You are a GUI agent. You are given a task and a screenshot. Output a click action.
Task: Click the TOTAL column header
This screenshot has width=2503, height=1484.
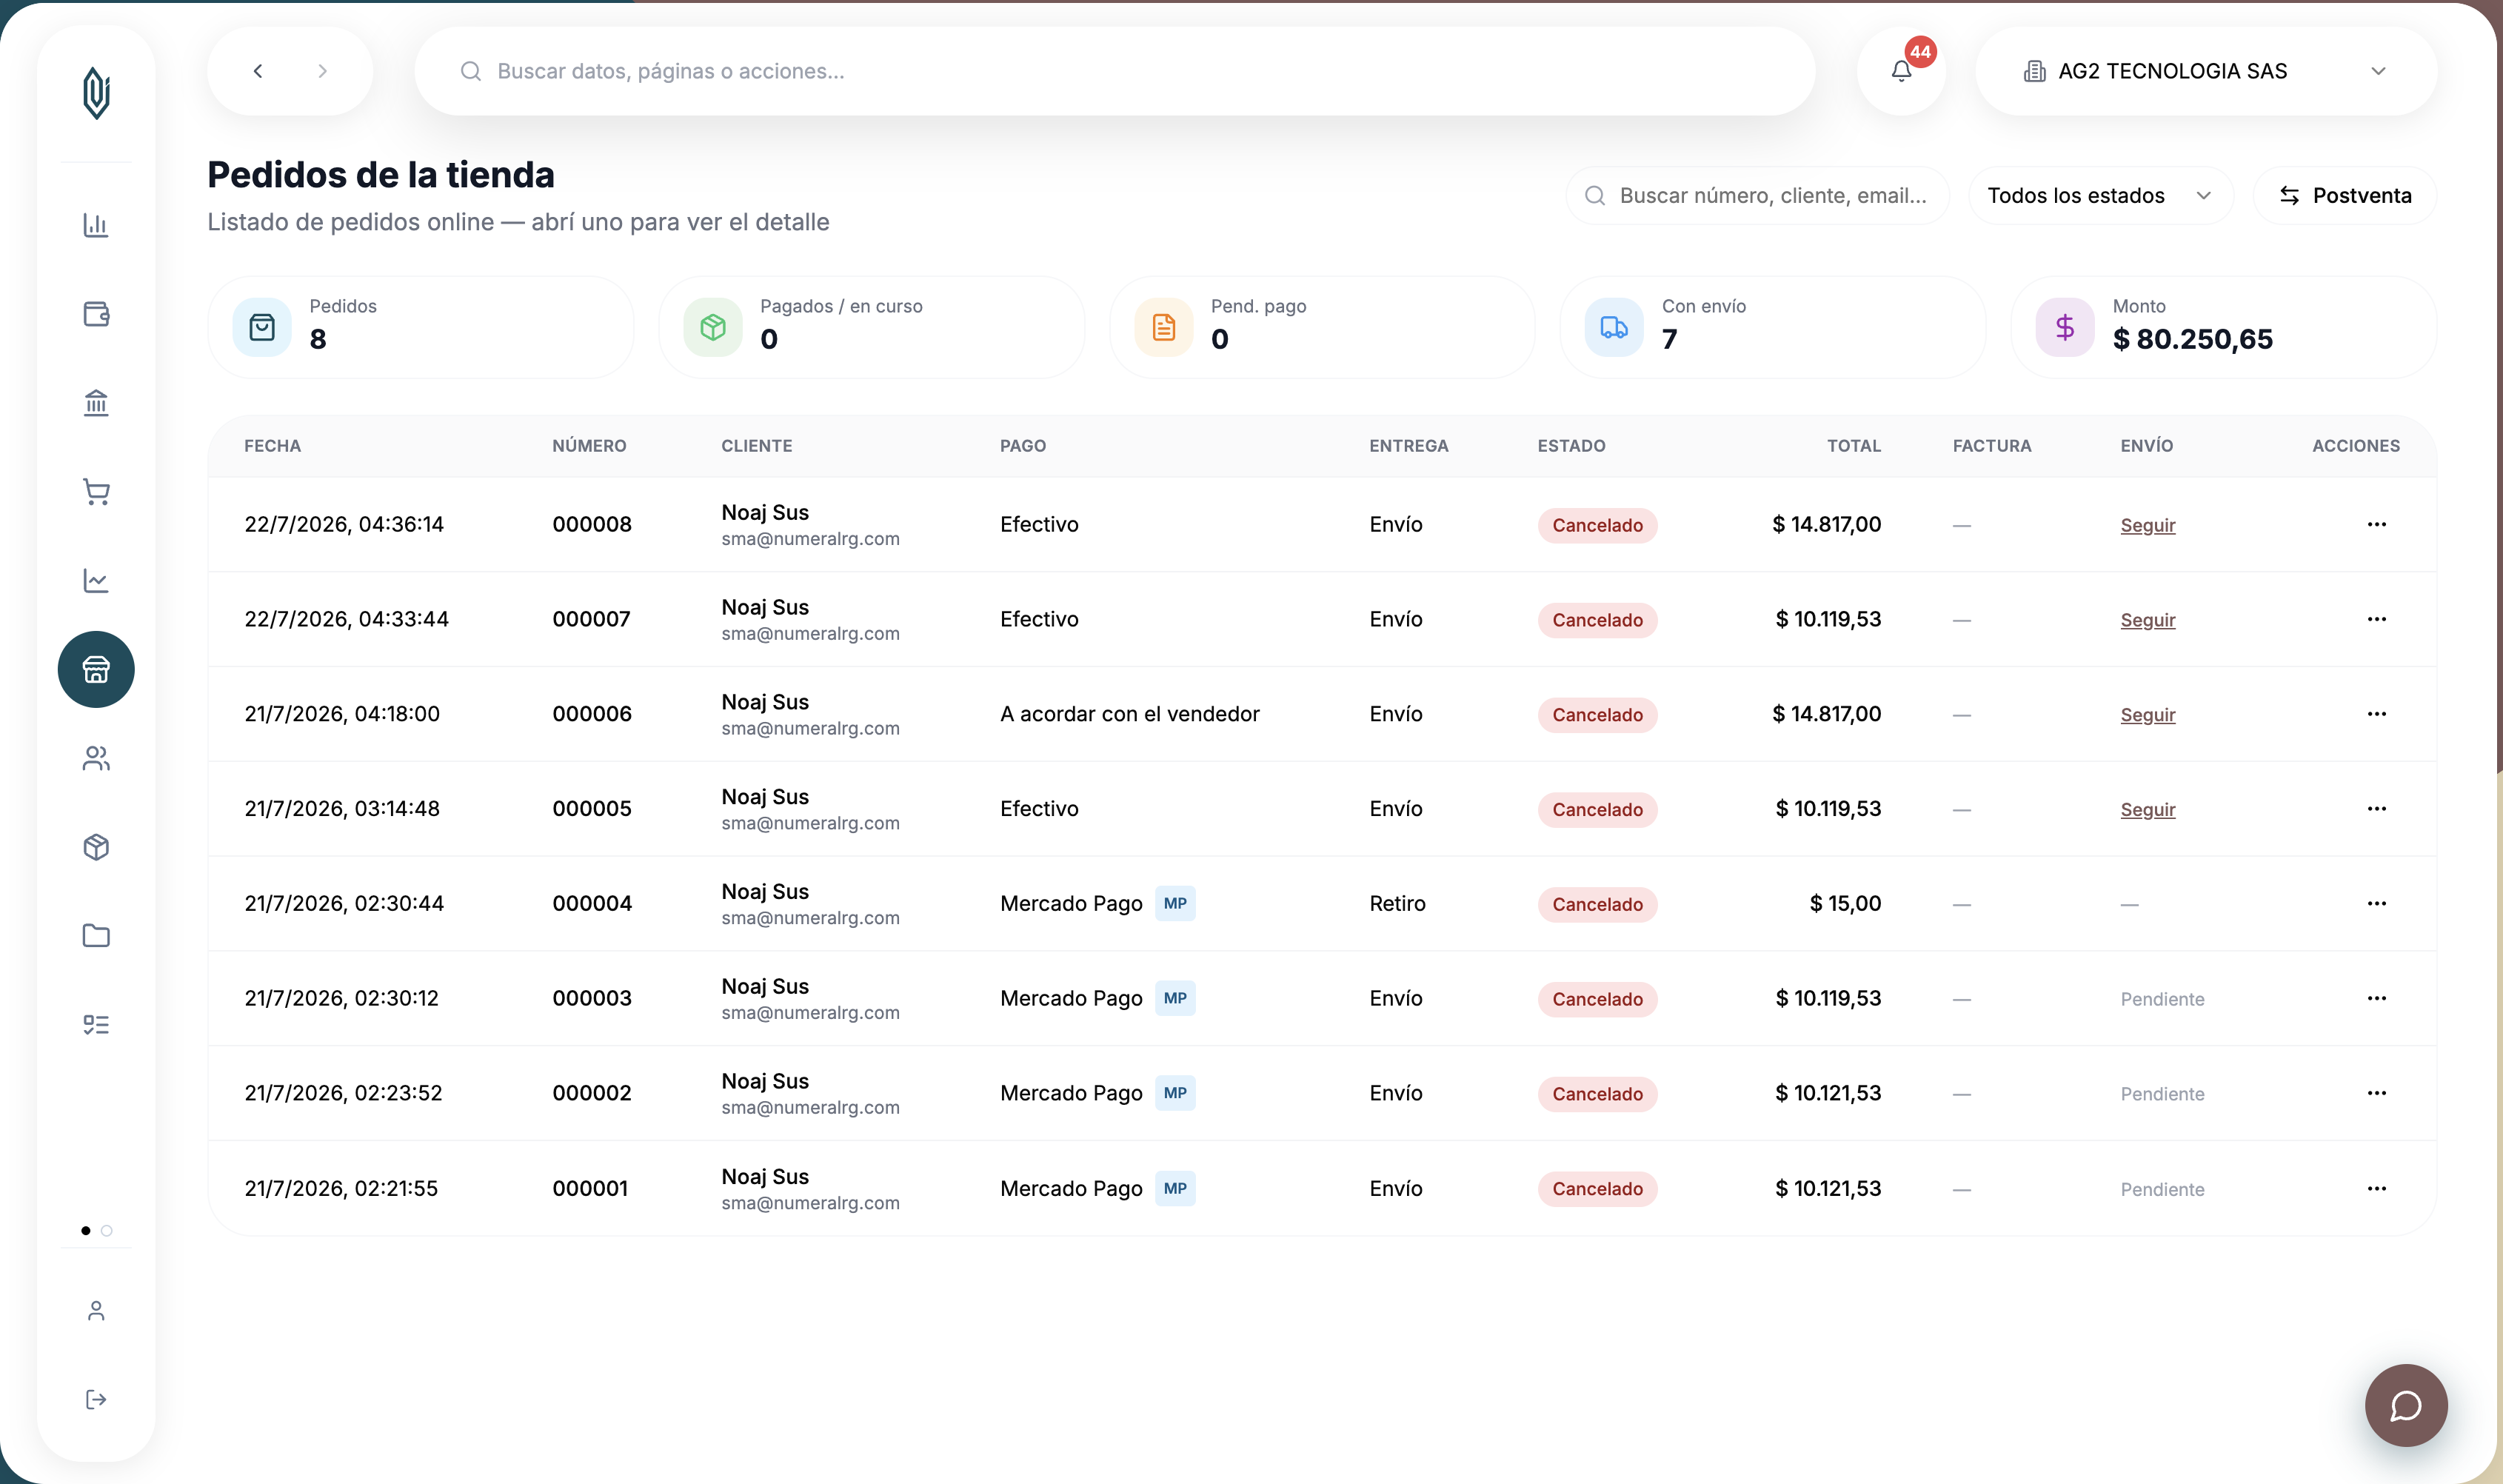[x=1854, y=446]
